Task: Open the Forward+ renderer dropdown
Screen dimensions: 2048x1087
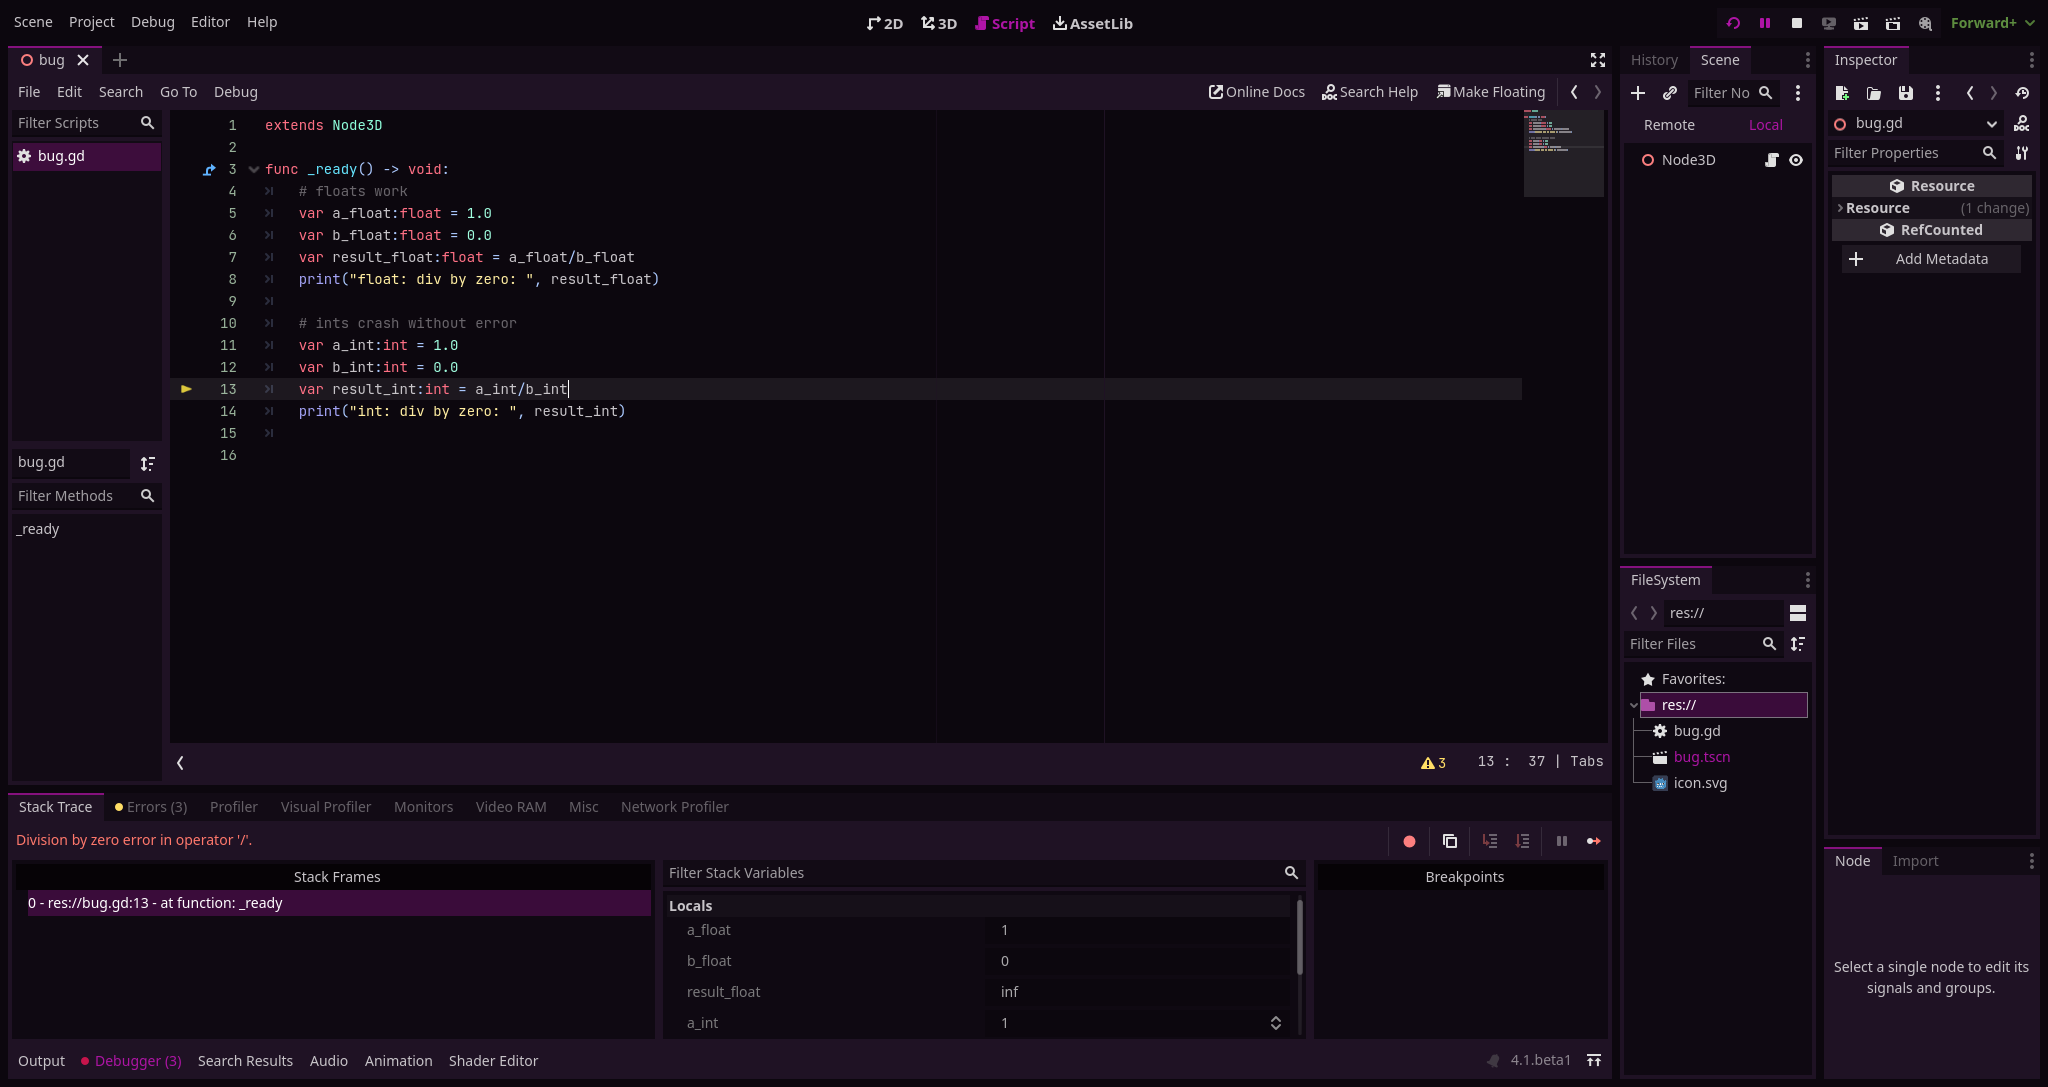Action: [1992, 22]
